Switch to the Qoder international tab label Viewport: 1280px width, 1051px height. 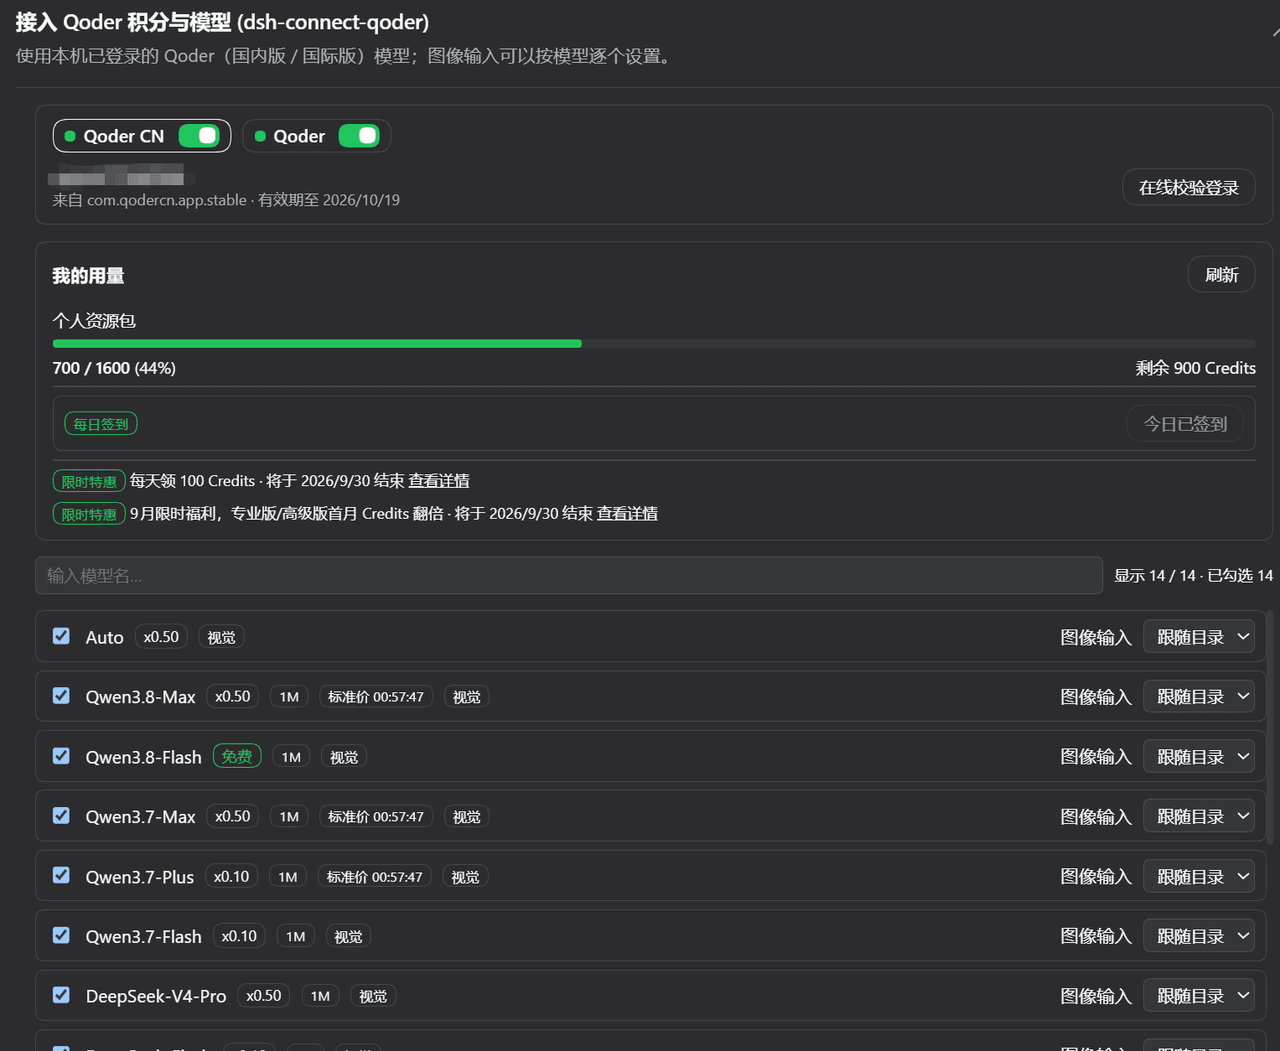coord(299,136)
